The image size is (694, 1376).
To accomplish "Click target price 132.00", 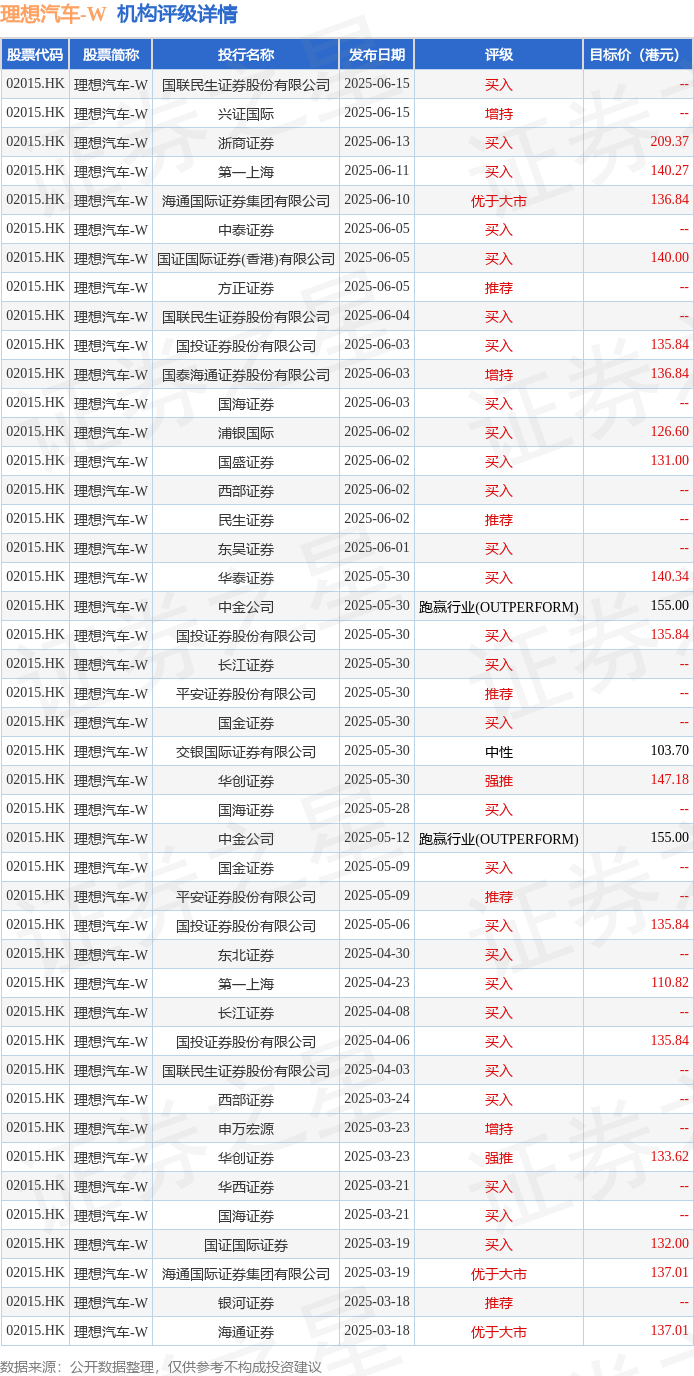I will click(x=669, y=1244).
